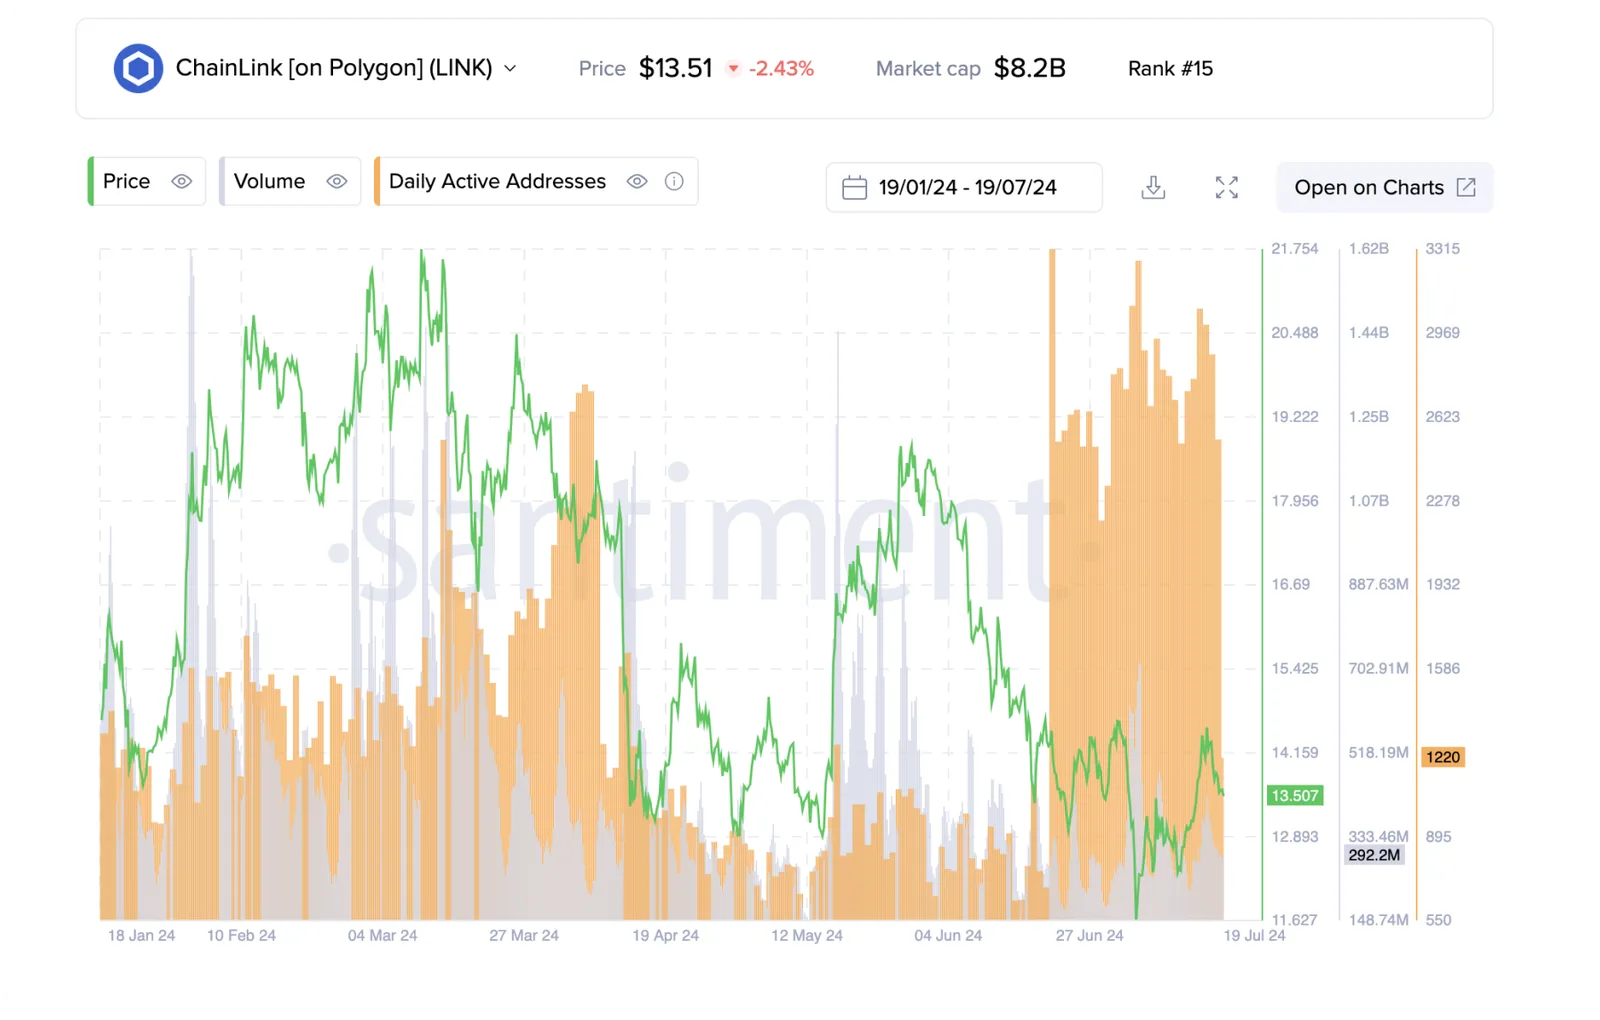Click the red down-triangle change indicator
Image resolution: width=1600 pixels, height=1020 pixels.
[733, 69]
